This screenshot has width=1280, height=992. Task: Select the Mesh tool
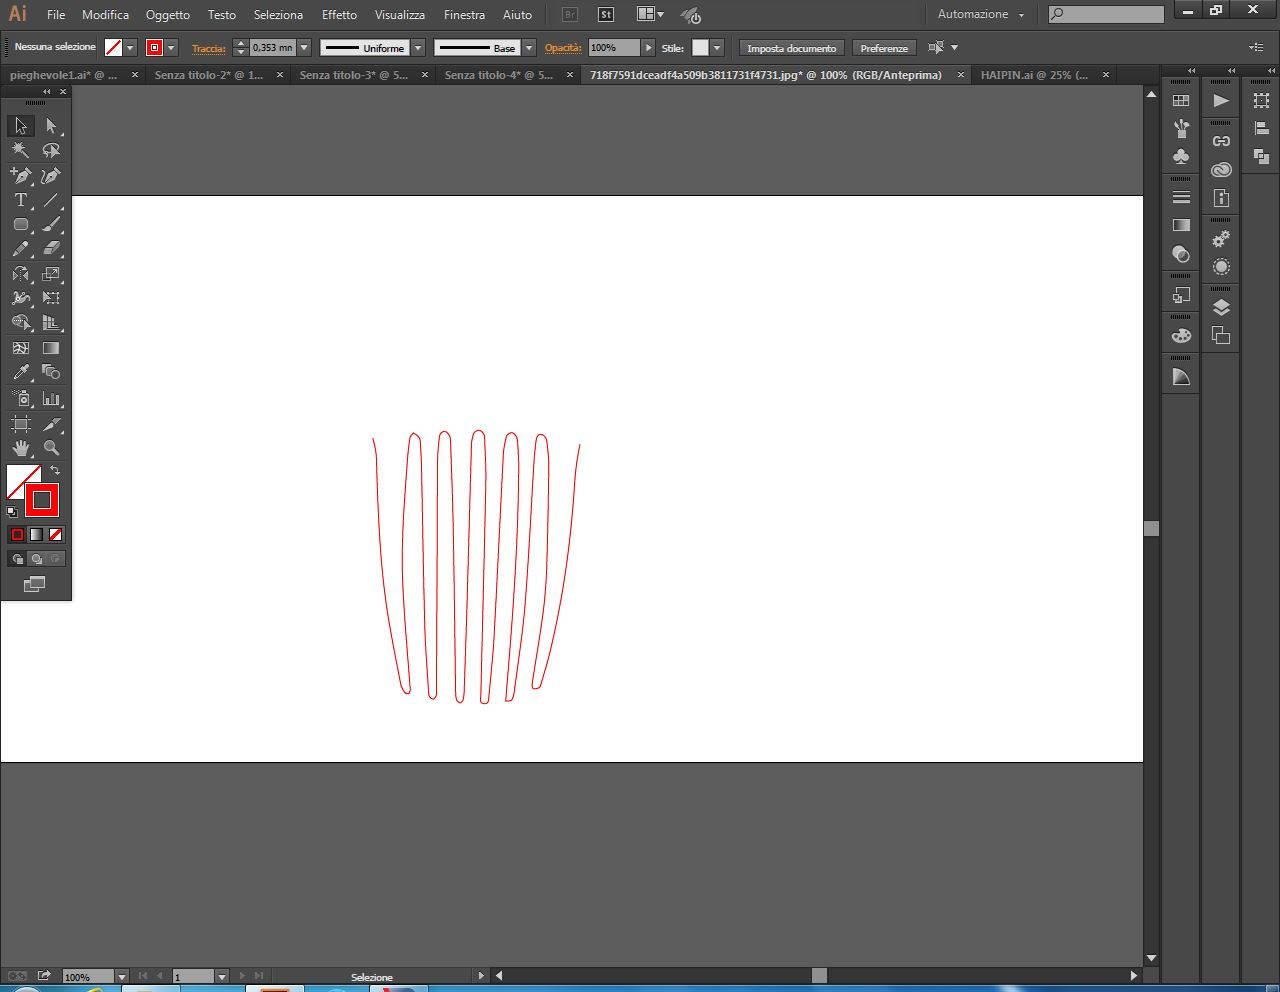(x=20, y=348)
